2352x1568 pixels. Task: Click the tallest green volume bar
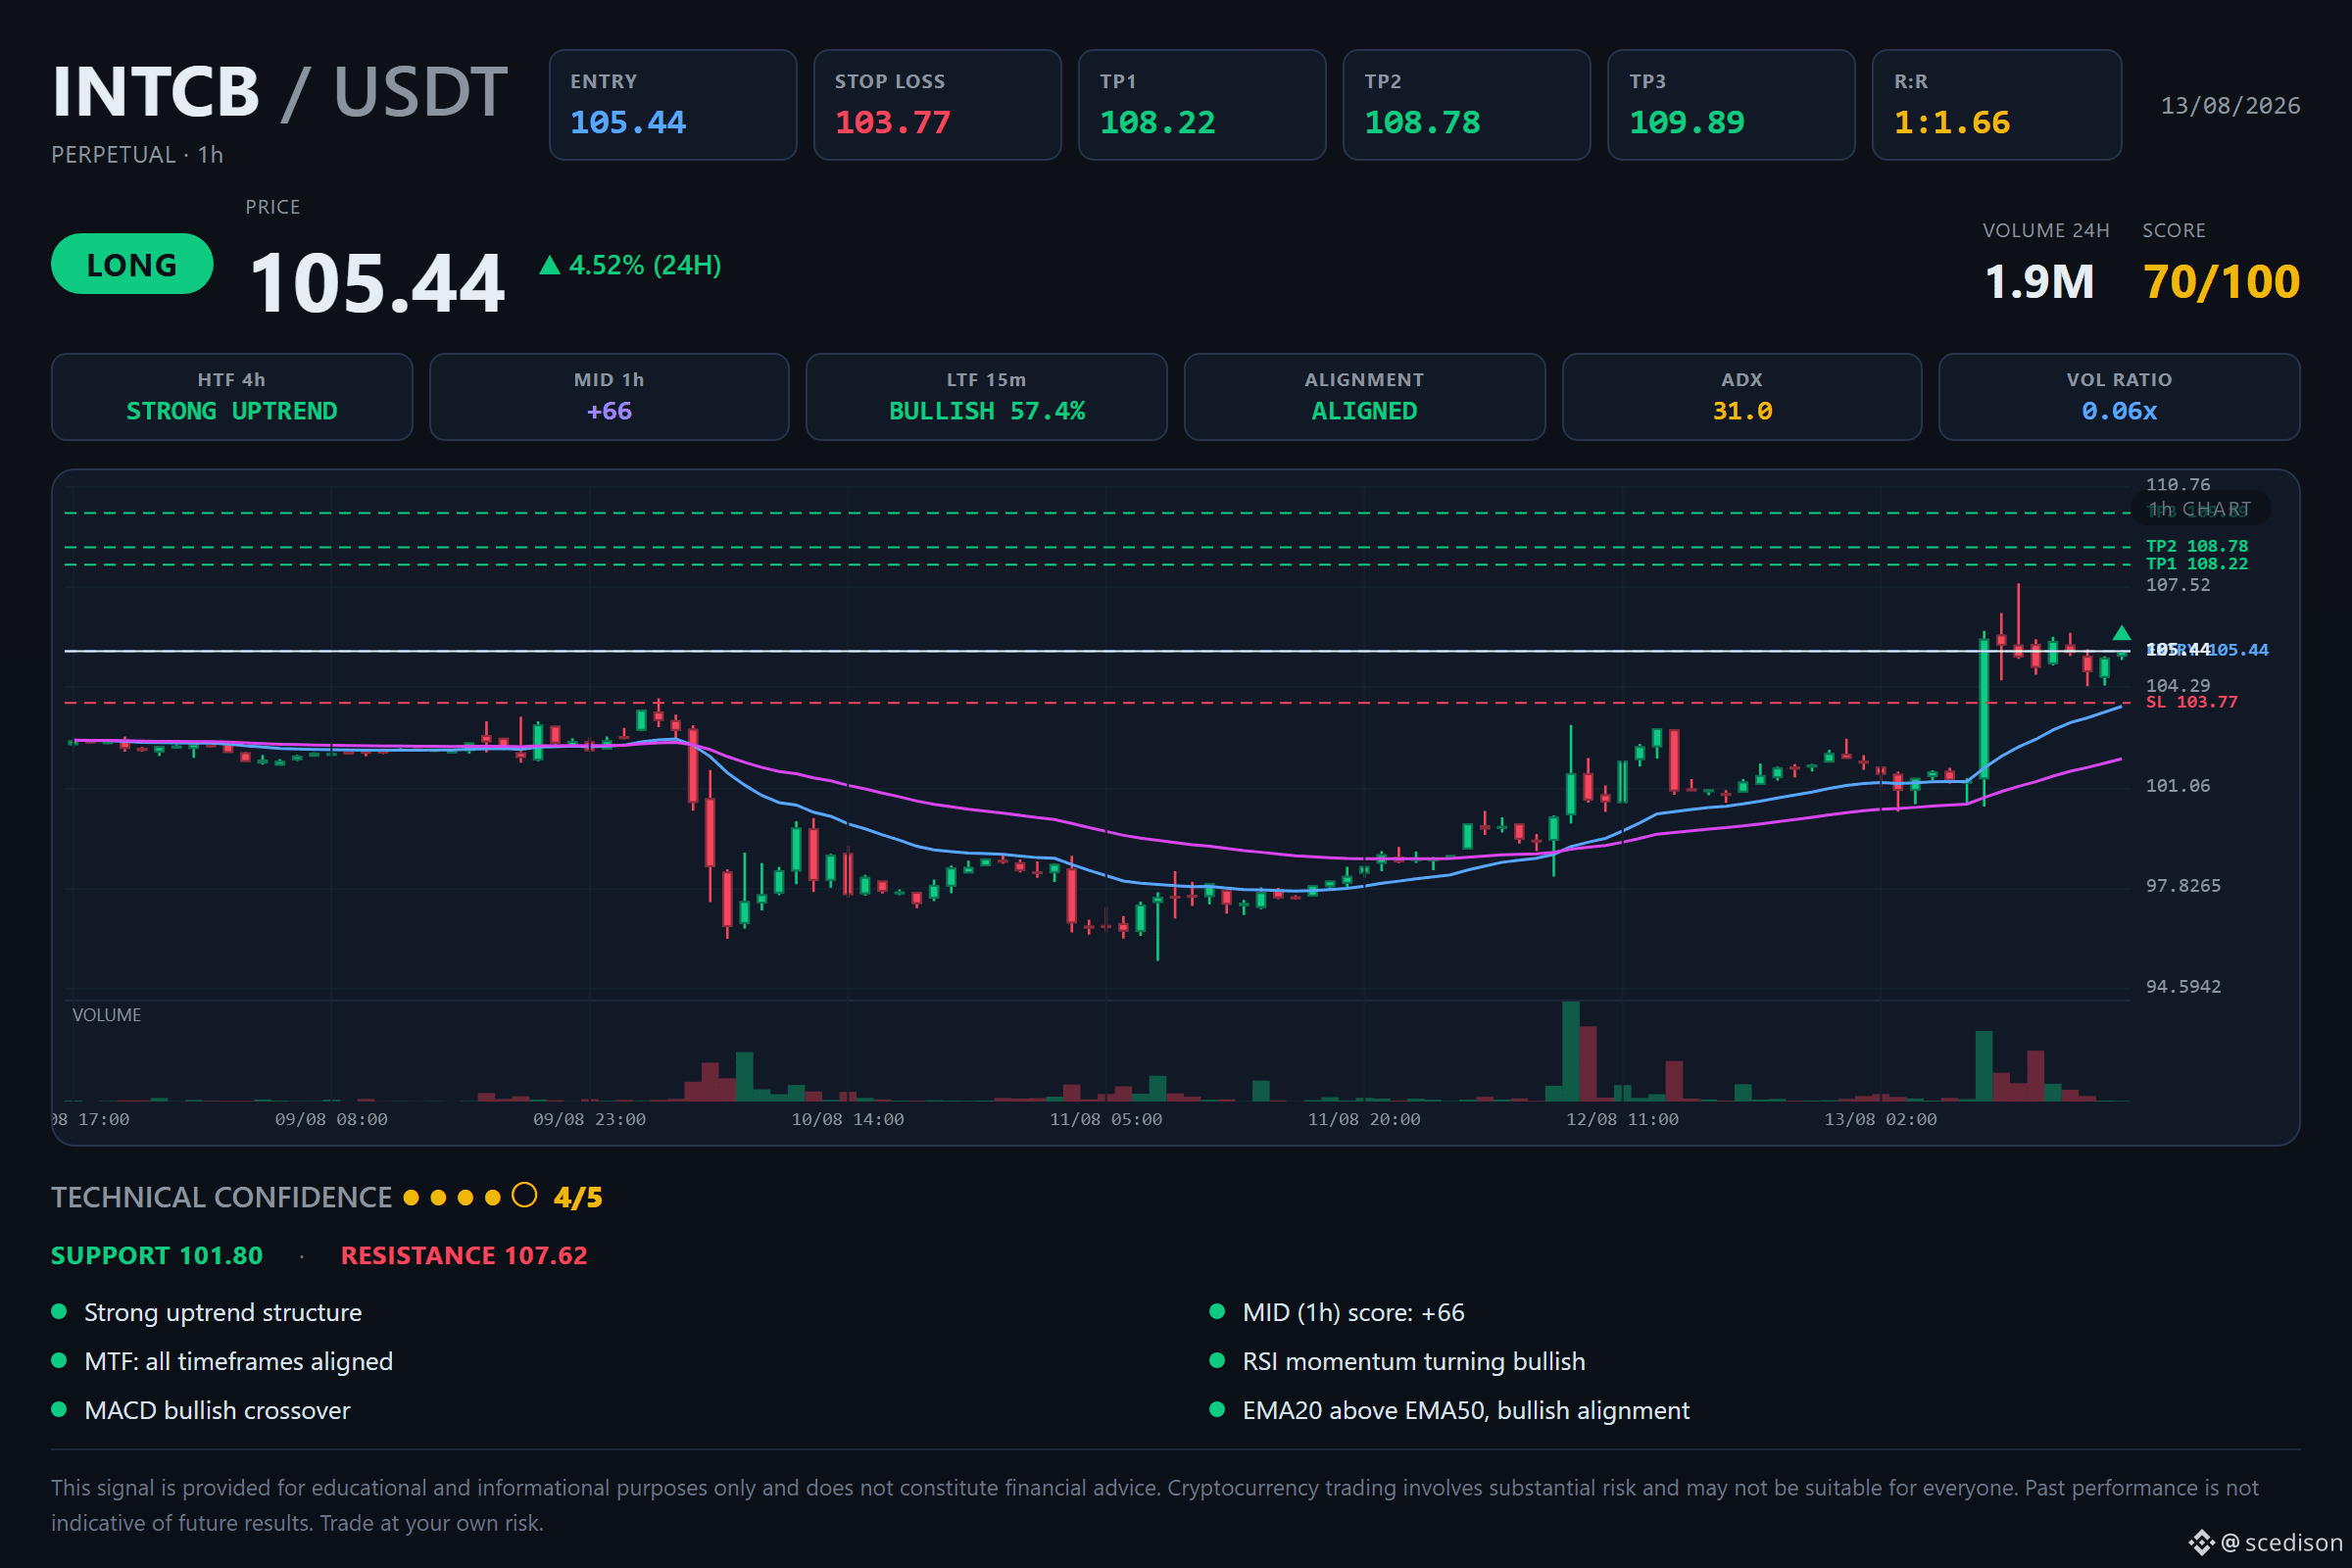tap(1570, 1051)
